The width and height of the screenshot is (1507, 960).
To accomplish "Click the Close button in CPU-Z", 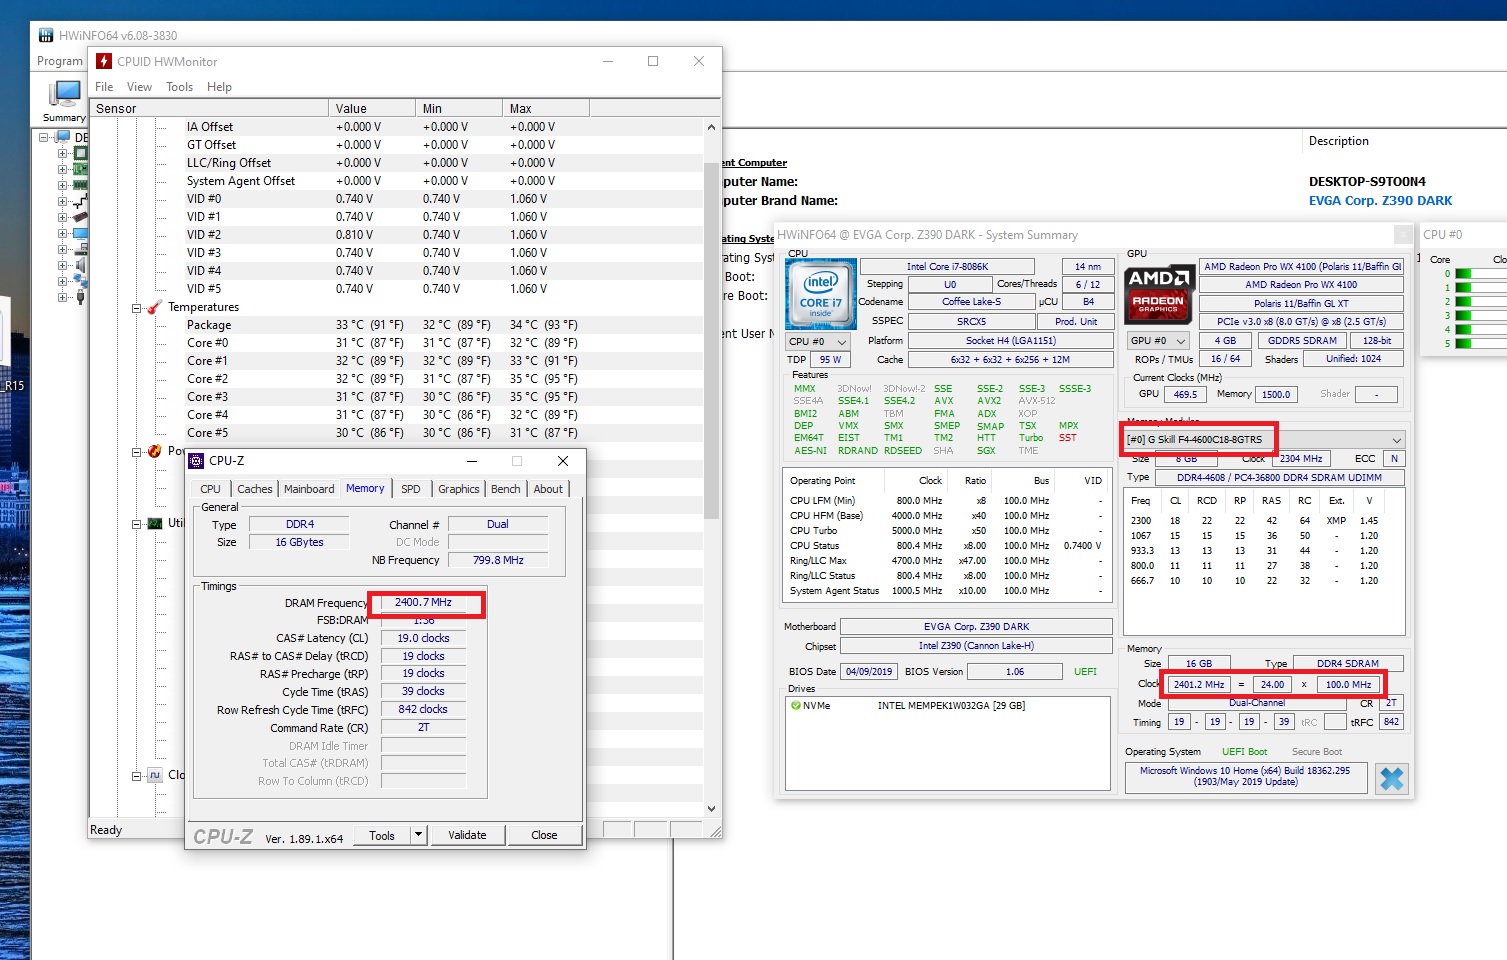I will point(544,835).
